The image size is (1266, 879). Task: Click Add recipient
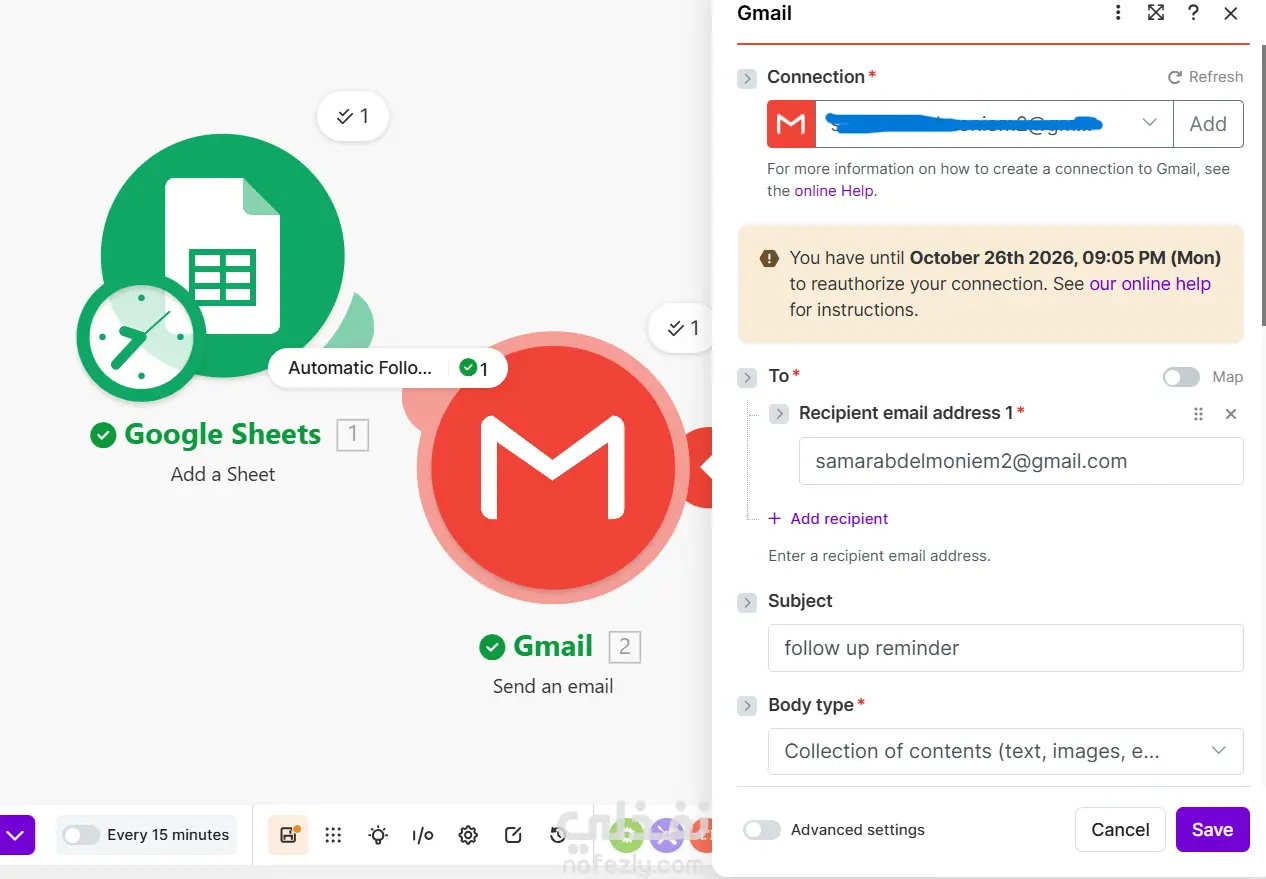828,519
